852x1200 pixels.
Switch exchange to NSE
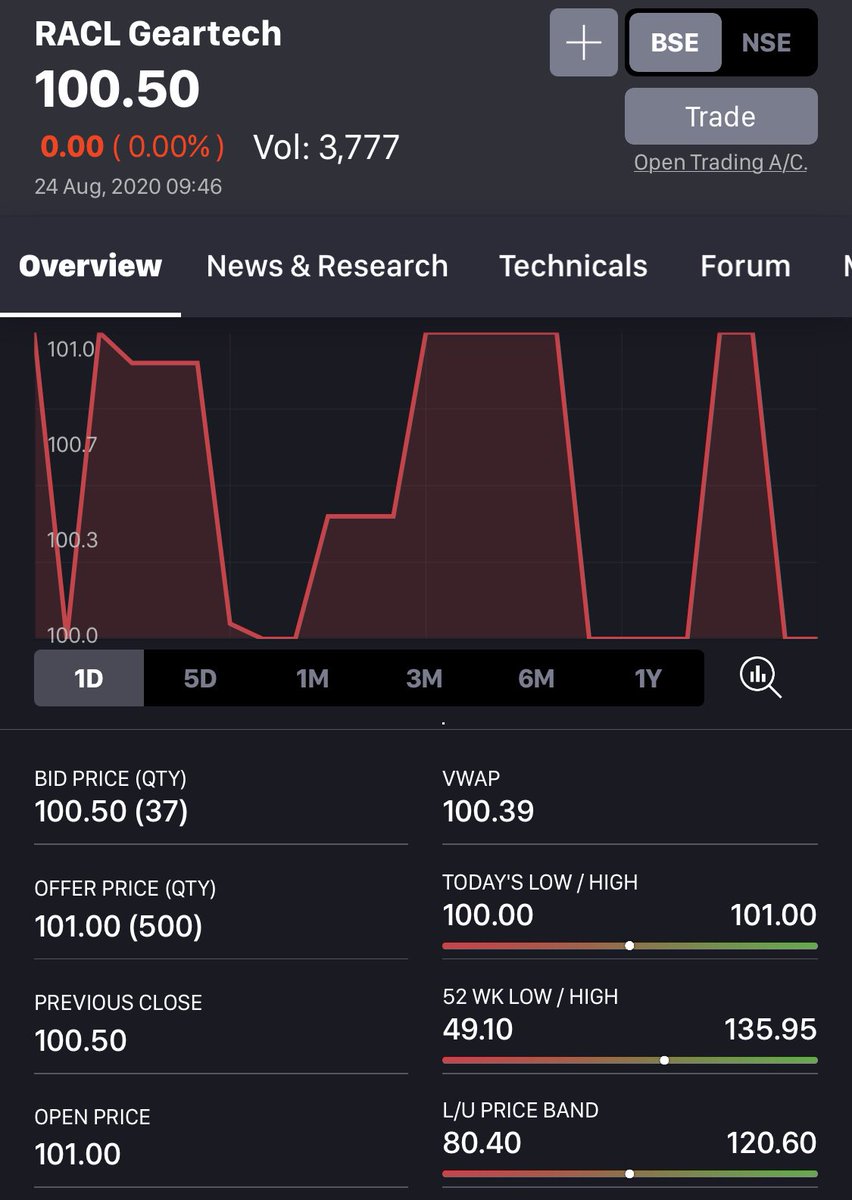pos(766,43)
